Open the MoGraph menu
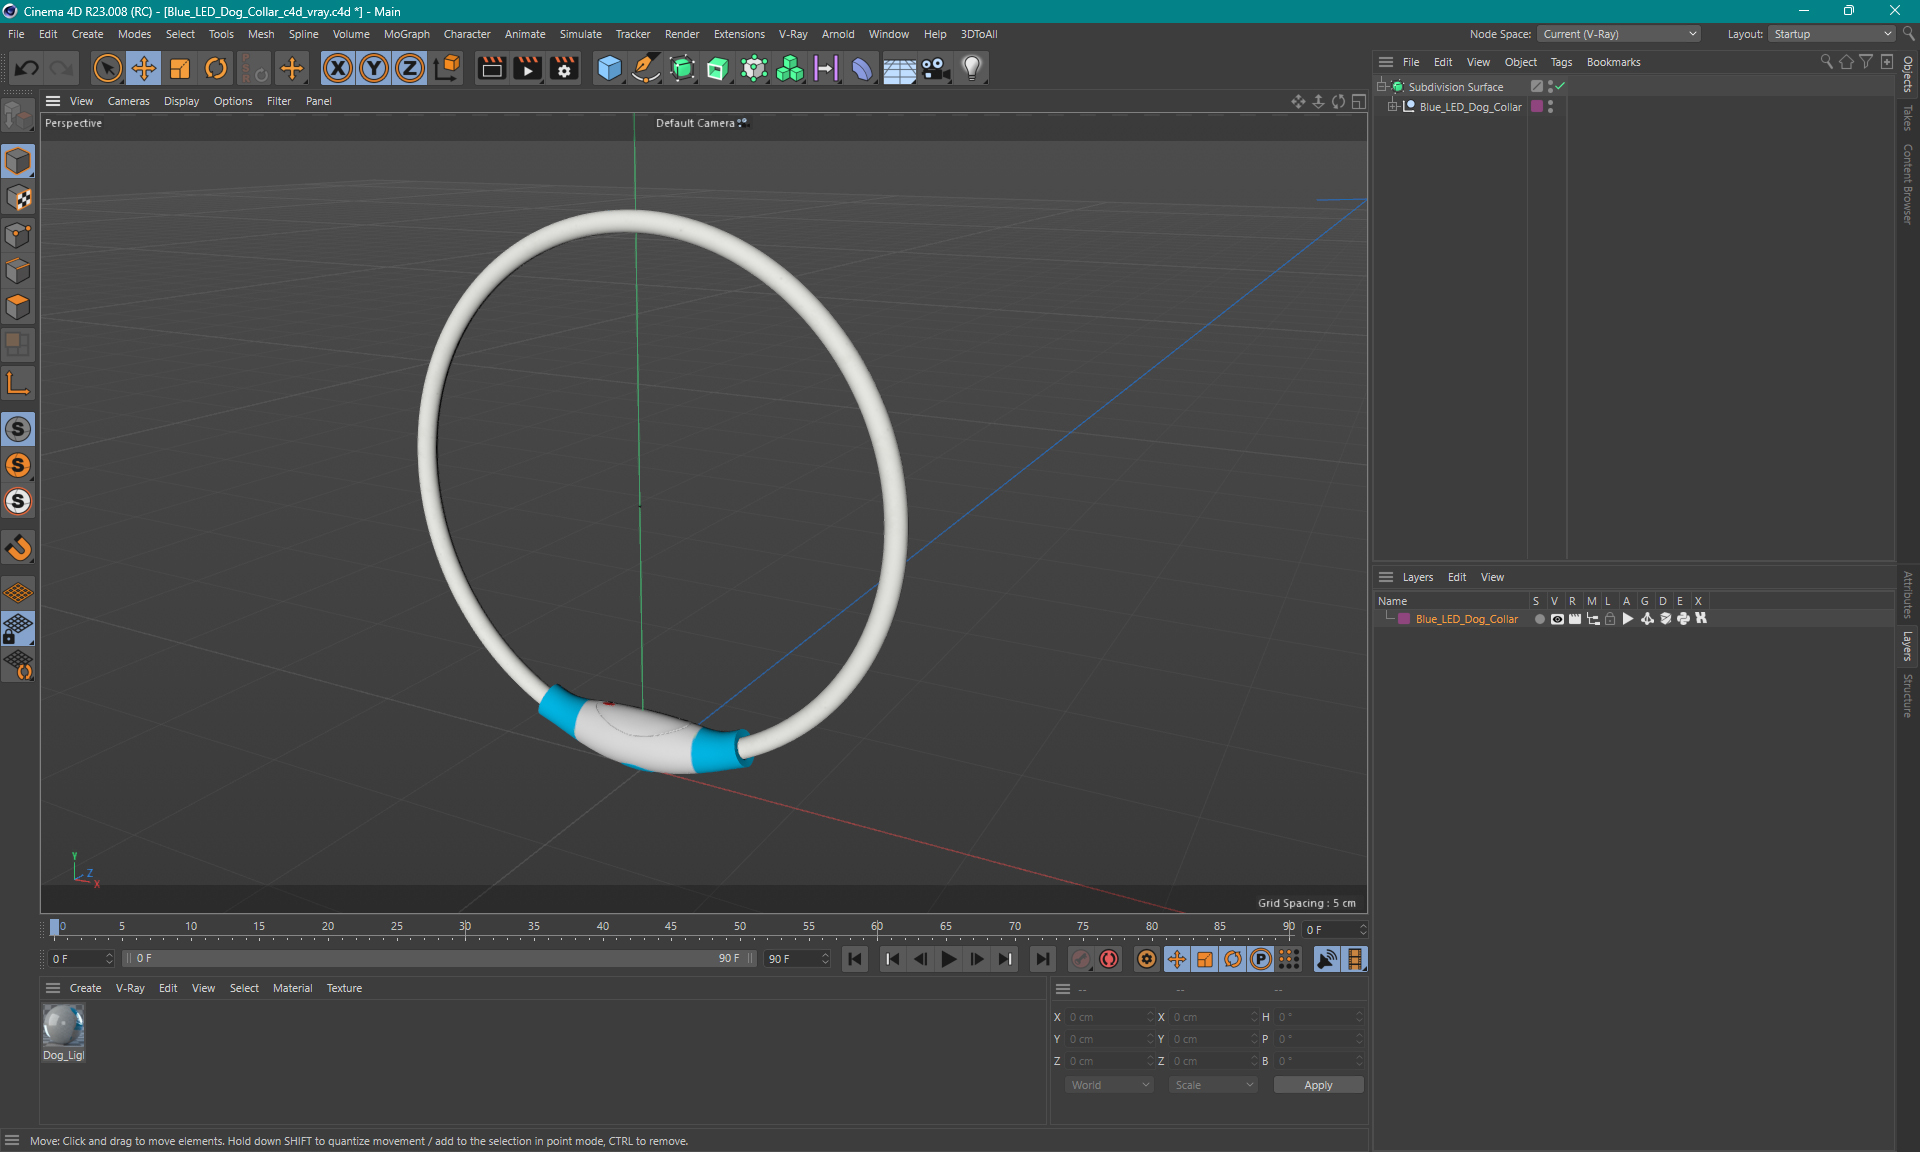This screenshot has width=1920, height=1152. pyautogui.click(x=407, y=34)
